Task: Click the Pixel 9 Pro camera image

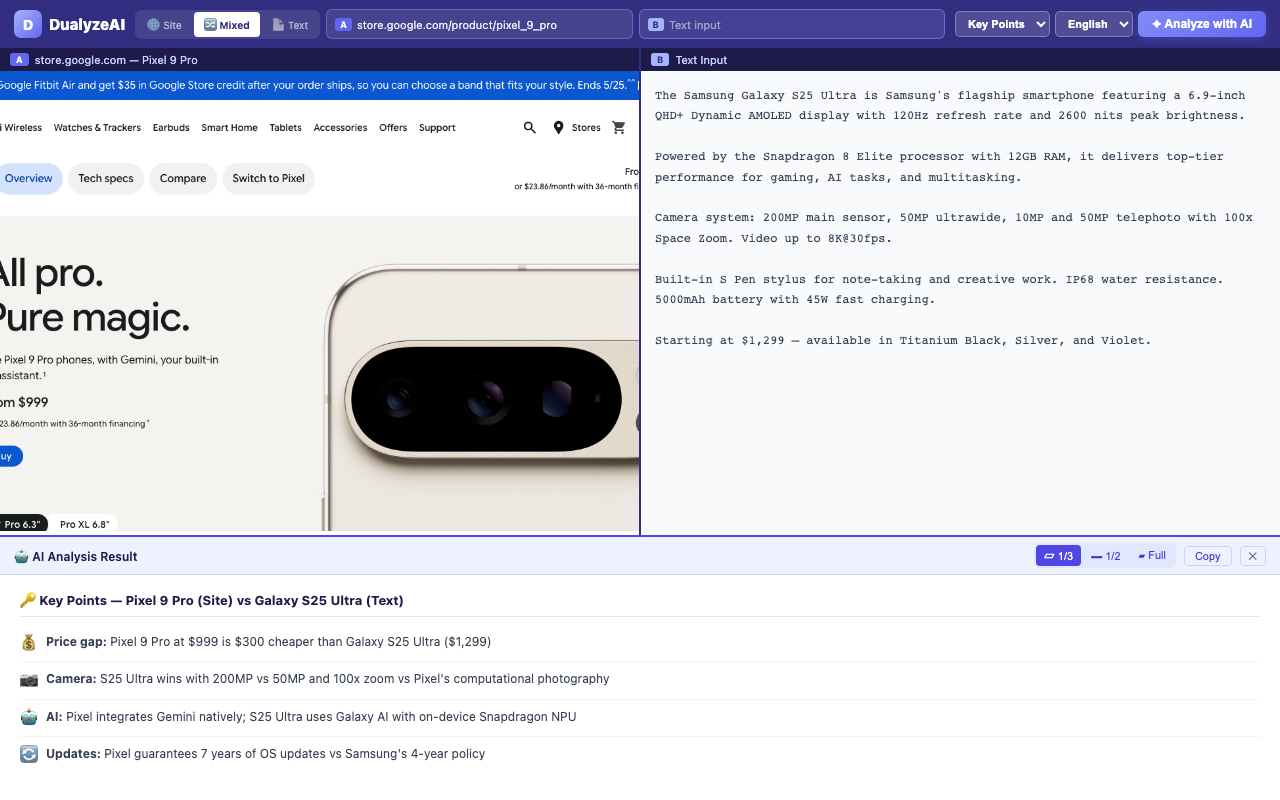Action: pos(483,397)
